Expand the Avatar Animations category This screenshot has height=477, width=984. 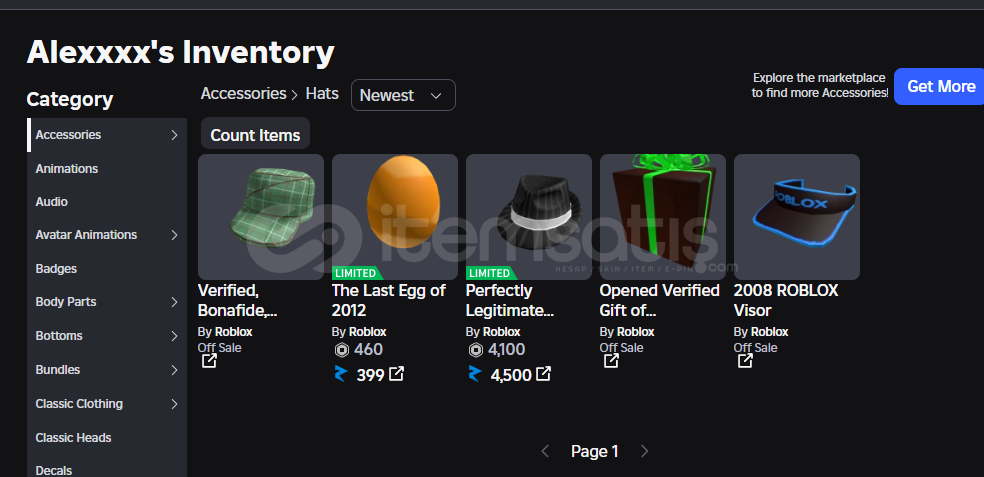click(174, 235)
